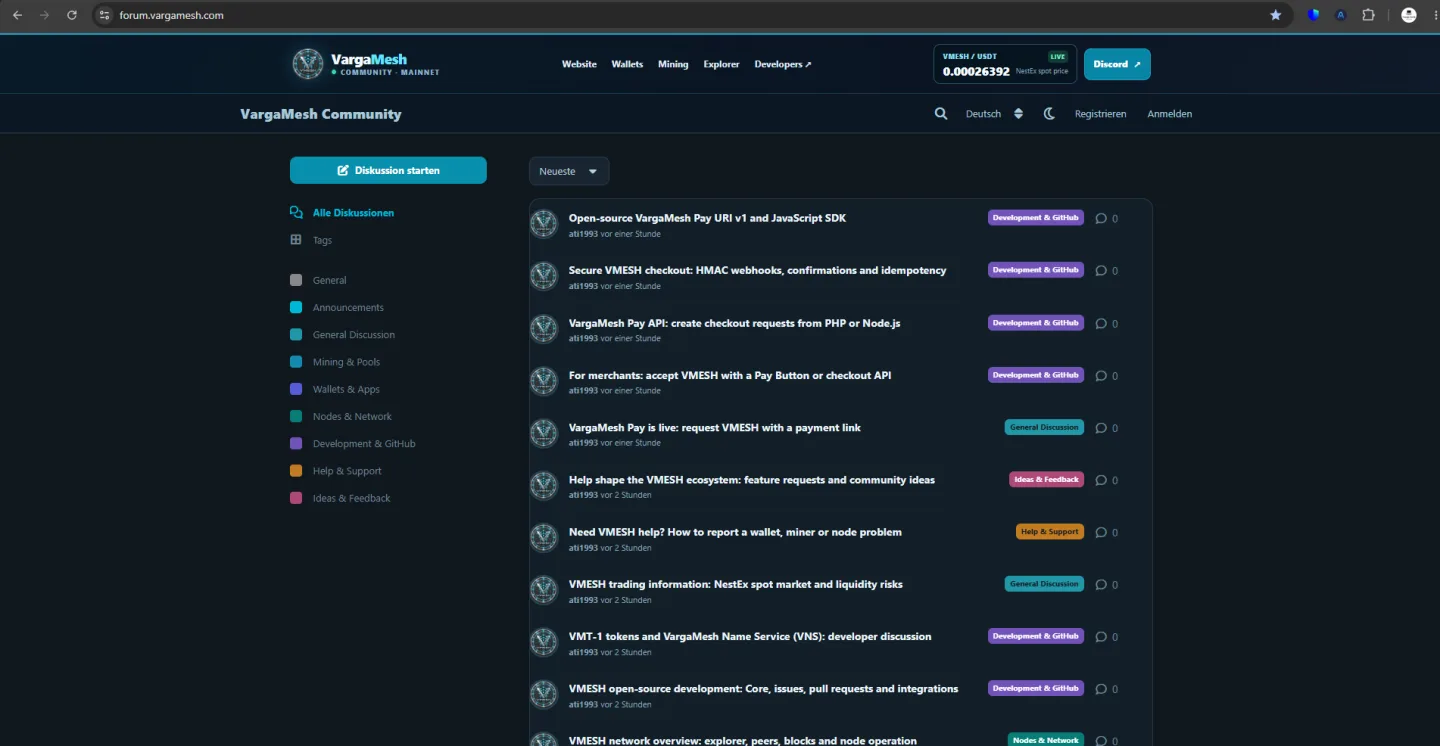The height and width of the screenshot is (746, 1440).
Task: Click reply count icon on VargaMesh Pay is live
Action: tap(1101, 428)
